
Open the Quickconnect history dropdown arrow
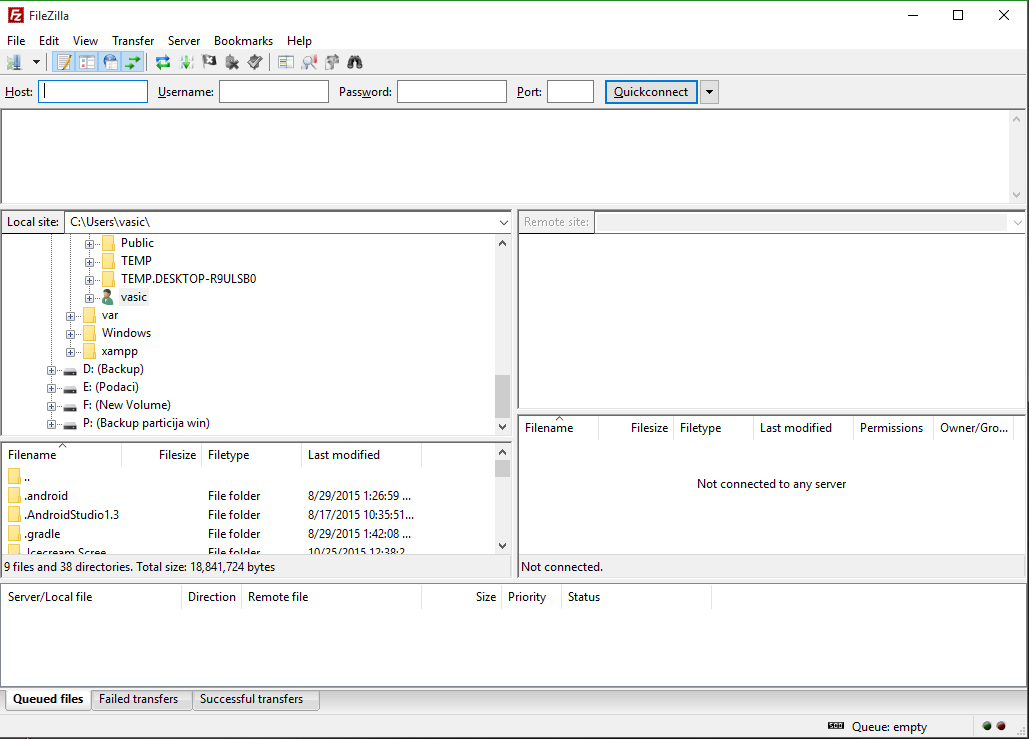(x=709, y=92)
